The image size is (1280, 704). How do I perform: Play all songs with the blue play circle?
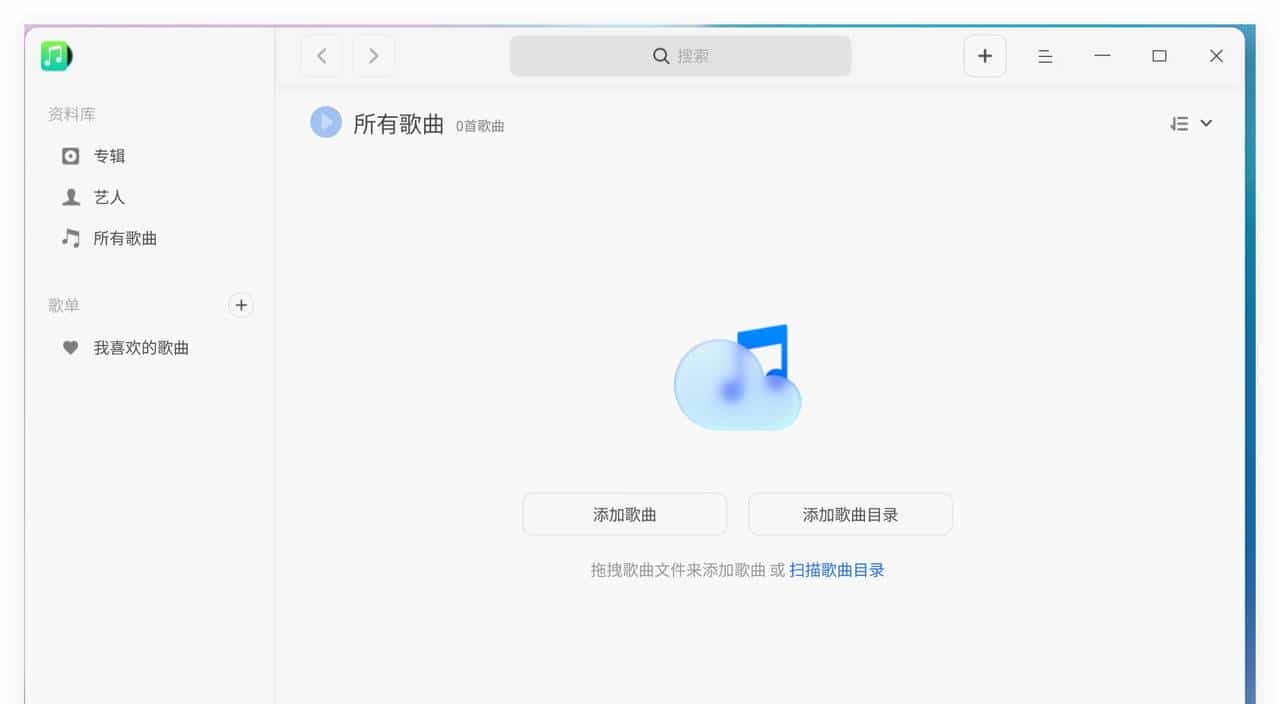(x=326, y=121)
